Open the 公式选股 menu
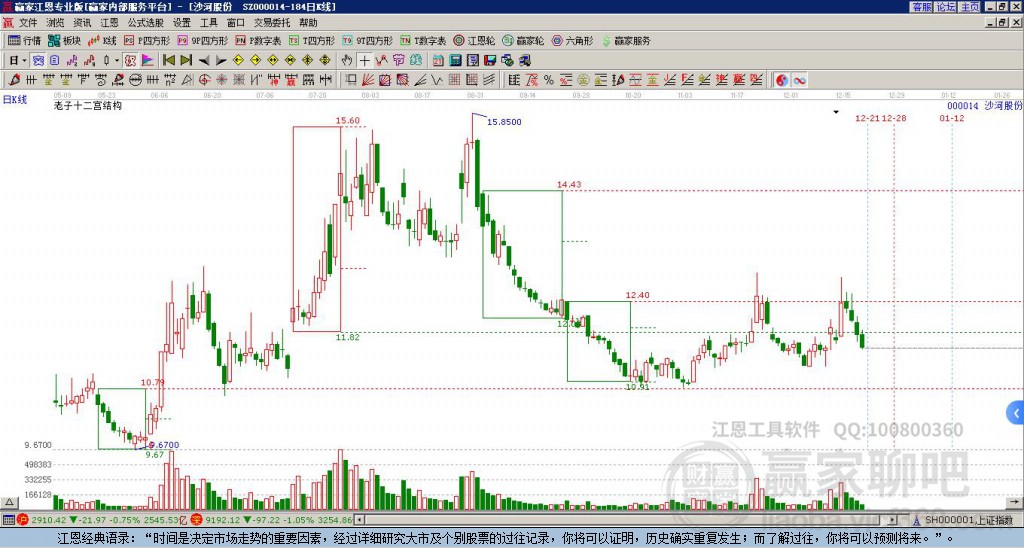This screenshot has width=1024, height=548. pos(146,23)
